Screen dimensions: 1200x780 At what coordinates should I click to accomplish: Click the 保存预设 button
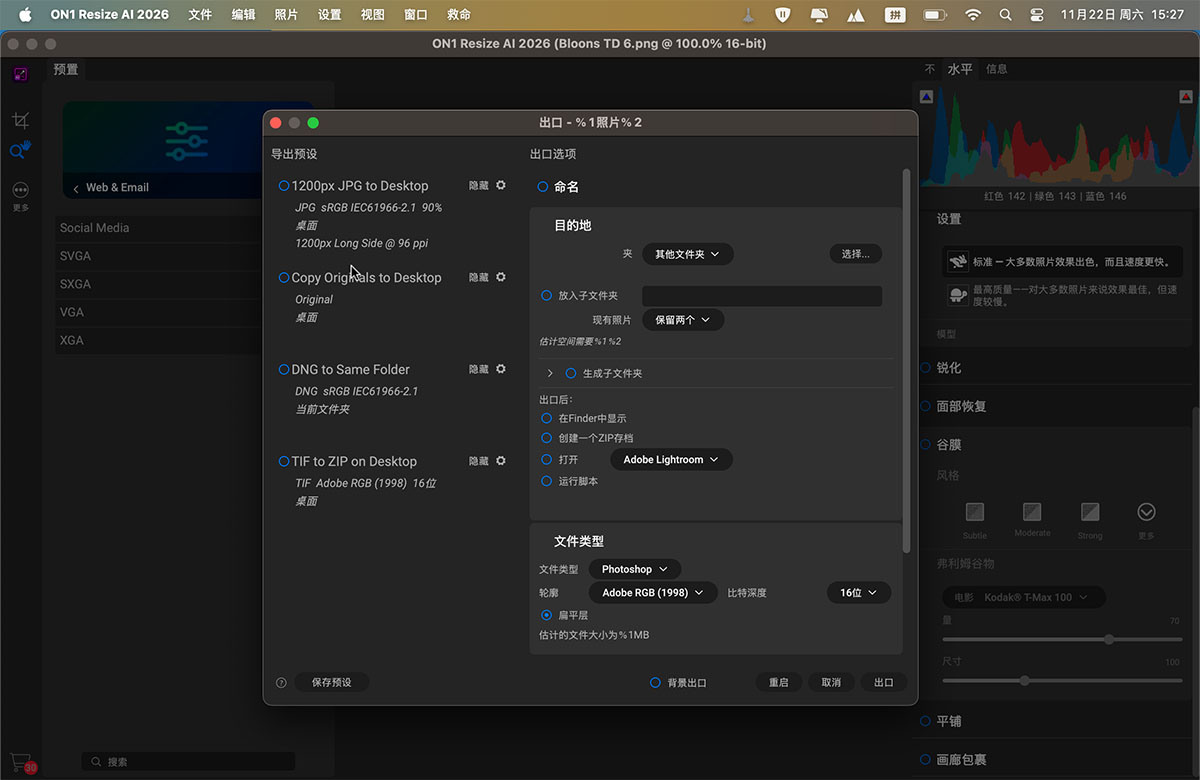tap(331, 682)
